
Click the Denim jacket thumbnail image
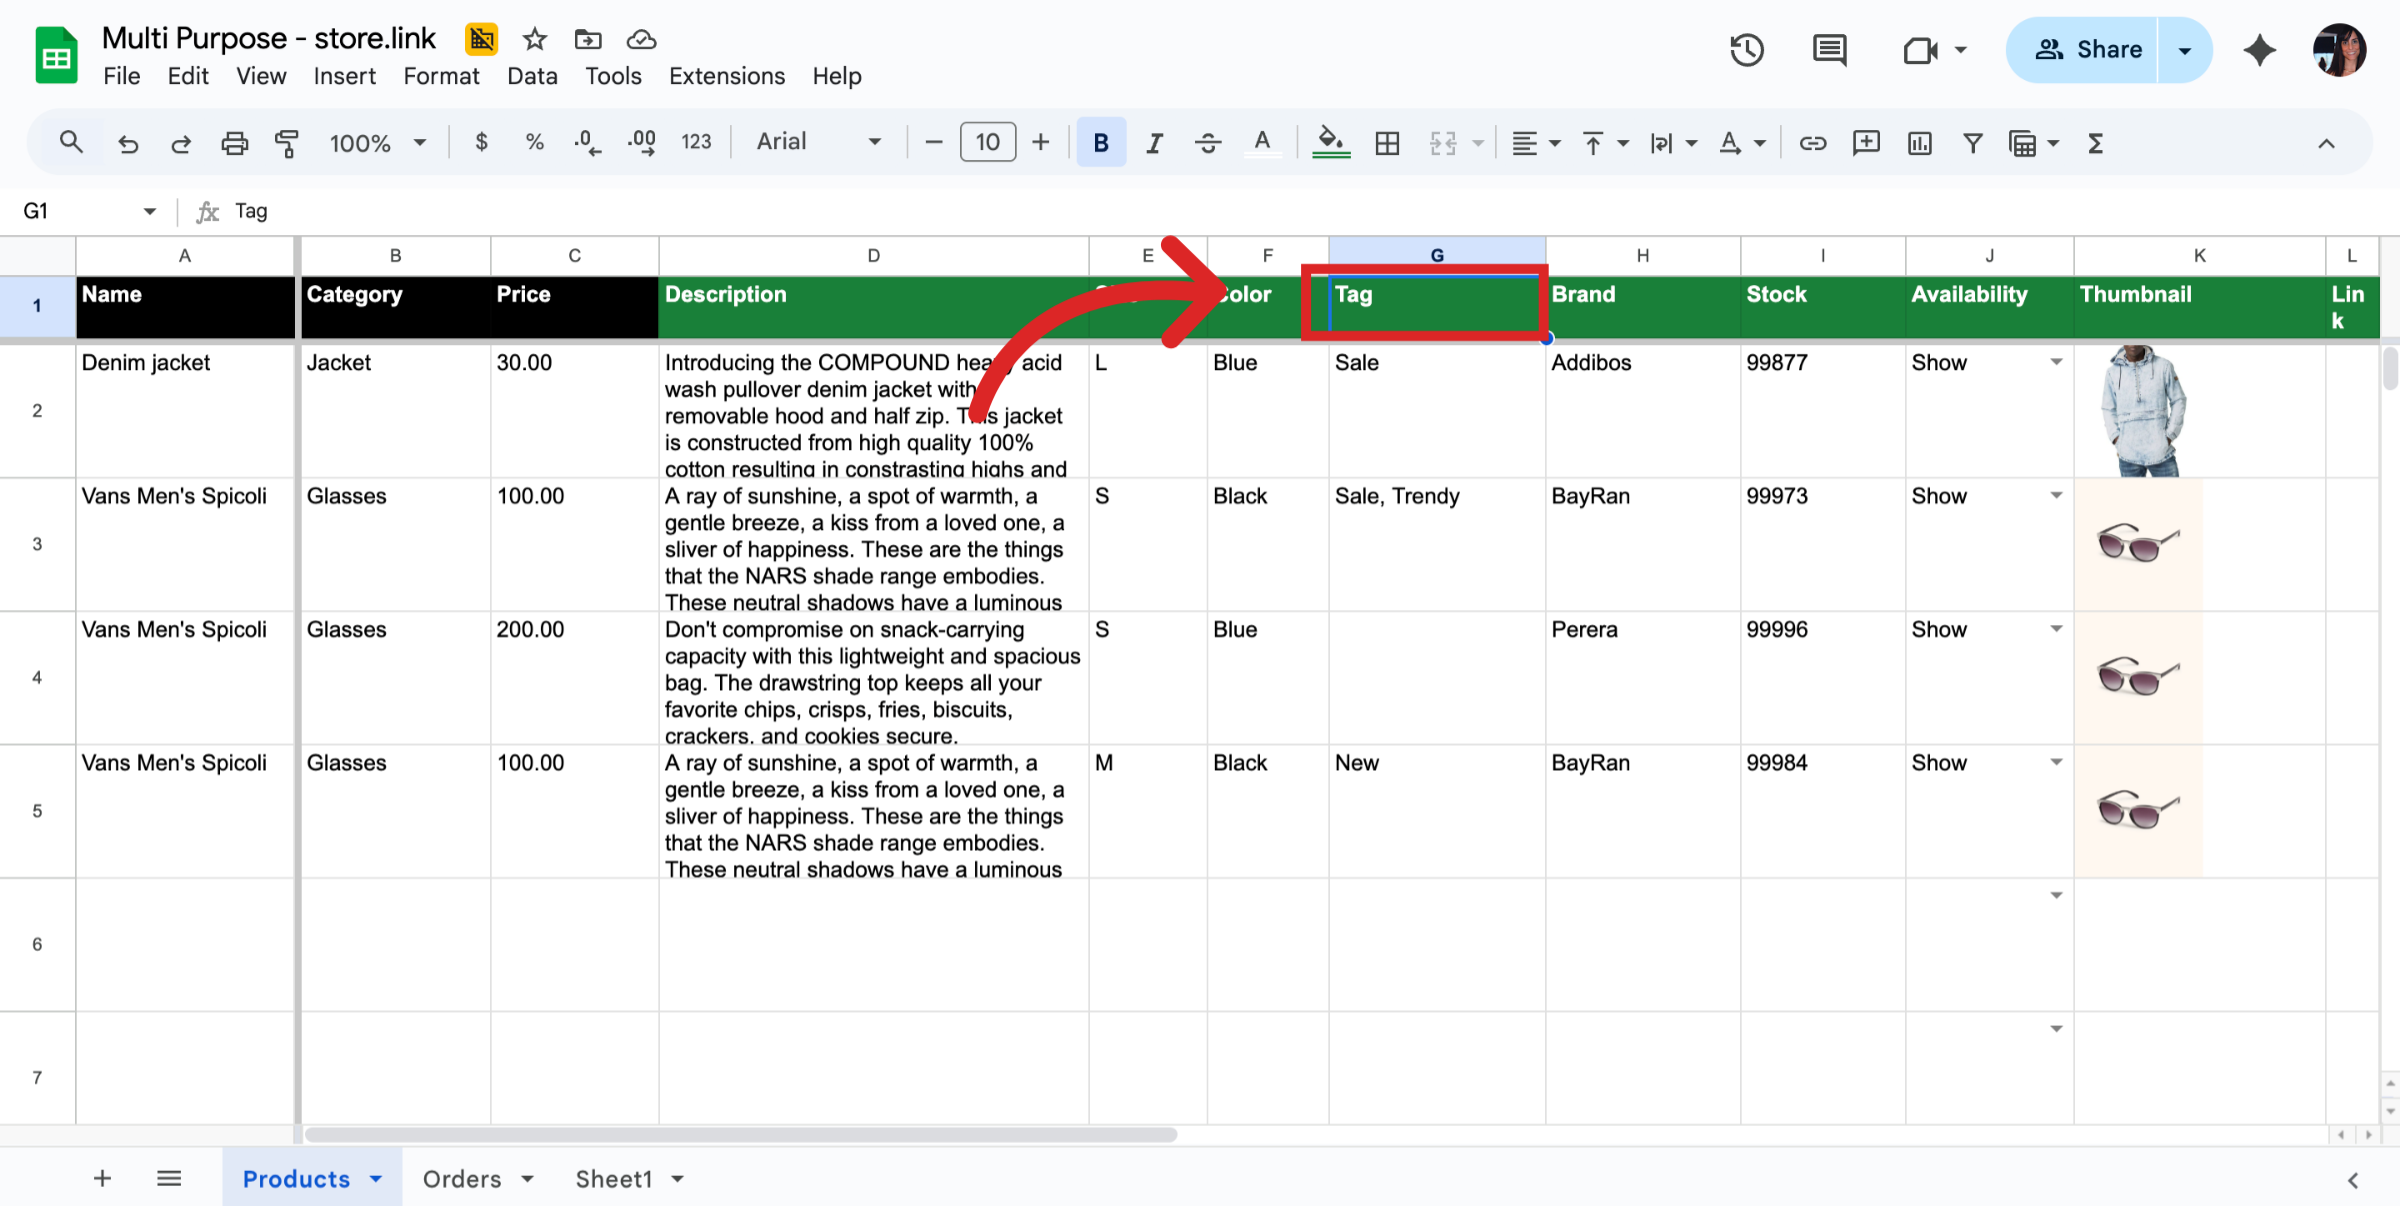coord(2142,411)
